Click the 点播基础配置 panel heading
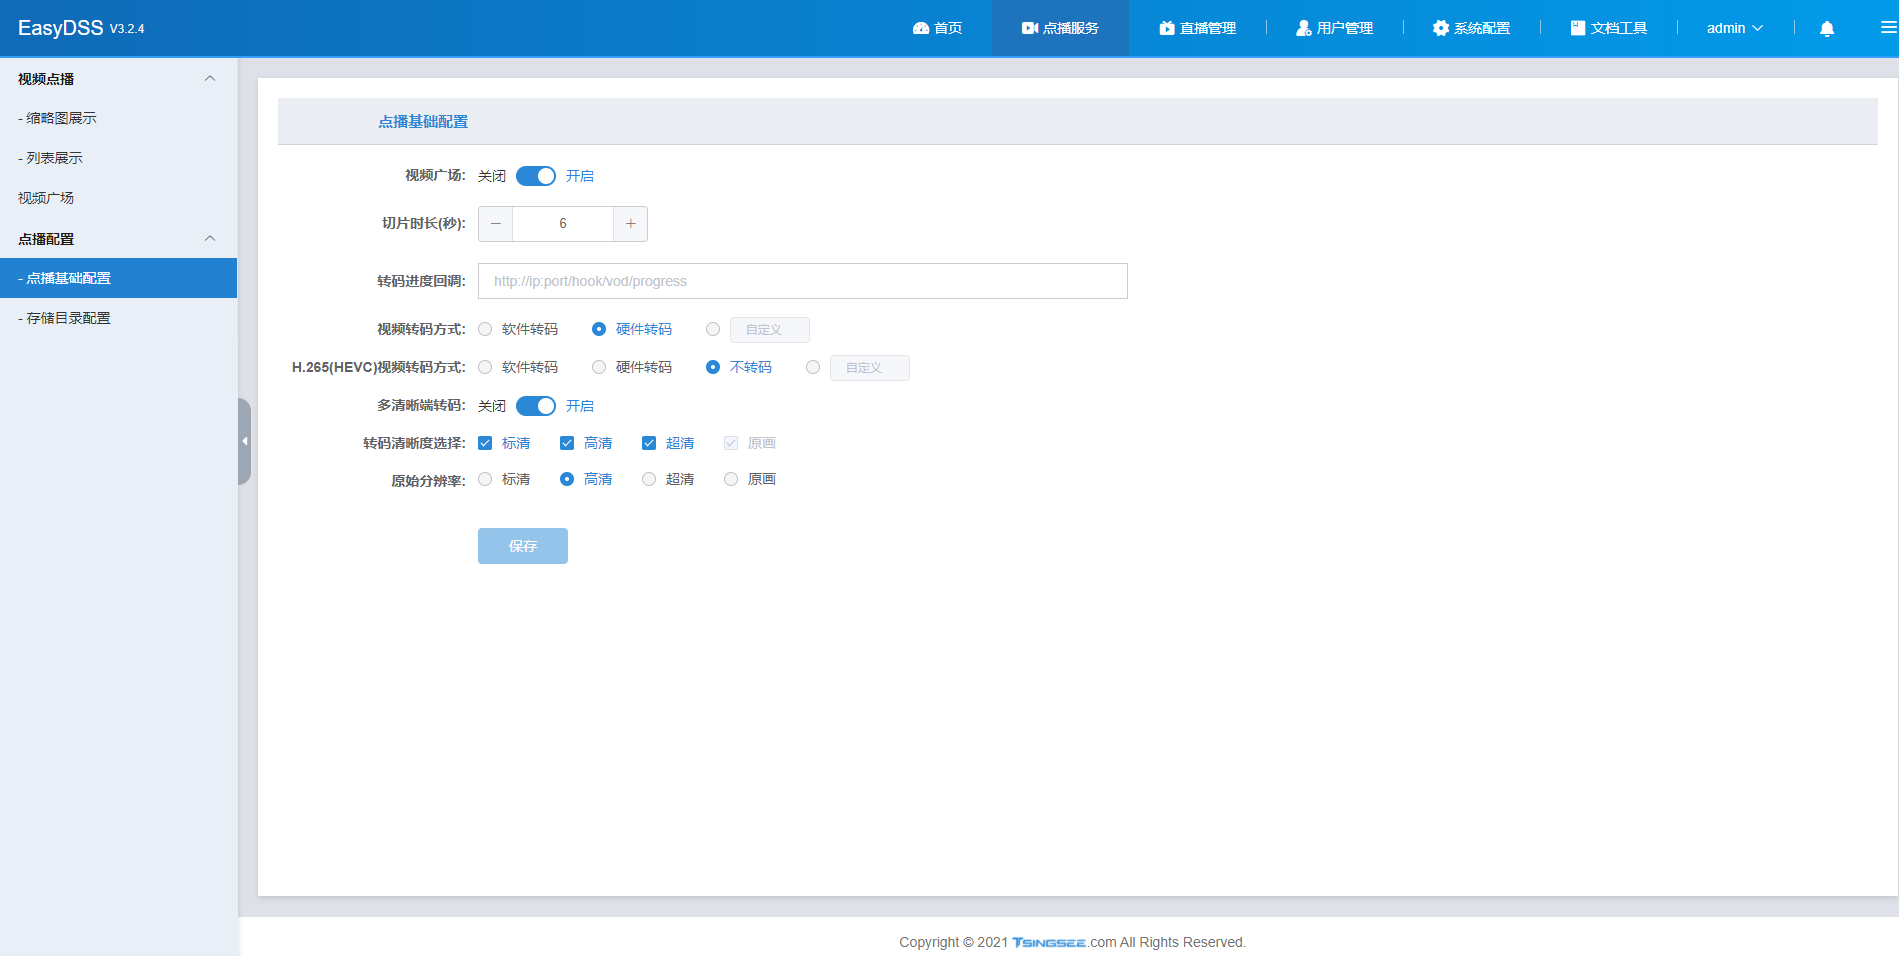 (x=423, y=121)
